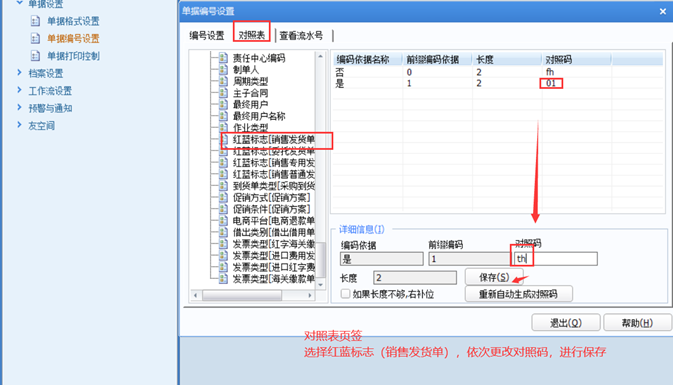Click the 编码依据名称 column header
Image resolution: width=673 pixels, height=385 pixels.
(x=367, y=59)
